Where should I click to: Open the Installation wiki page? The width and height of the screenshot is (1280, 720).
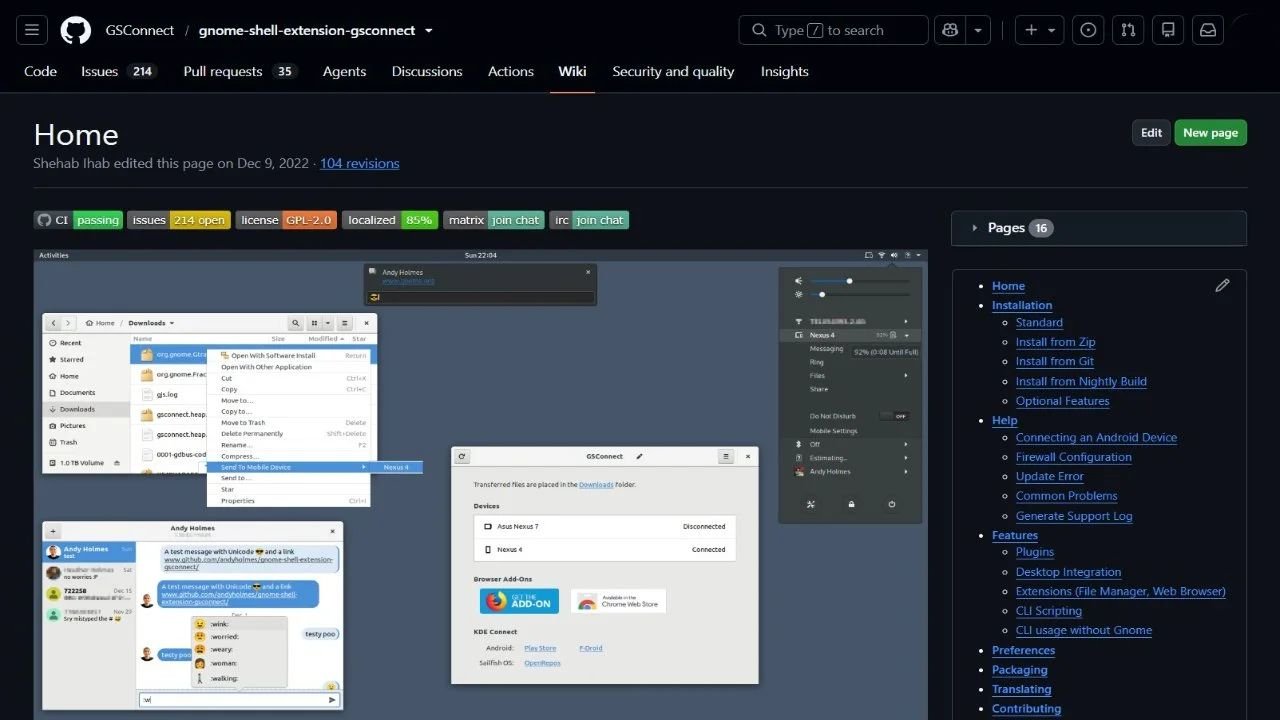pyautogui.click(x=1022, y=305)
